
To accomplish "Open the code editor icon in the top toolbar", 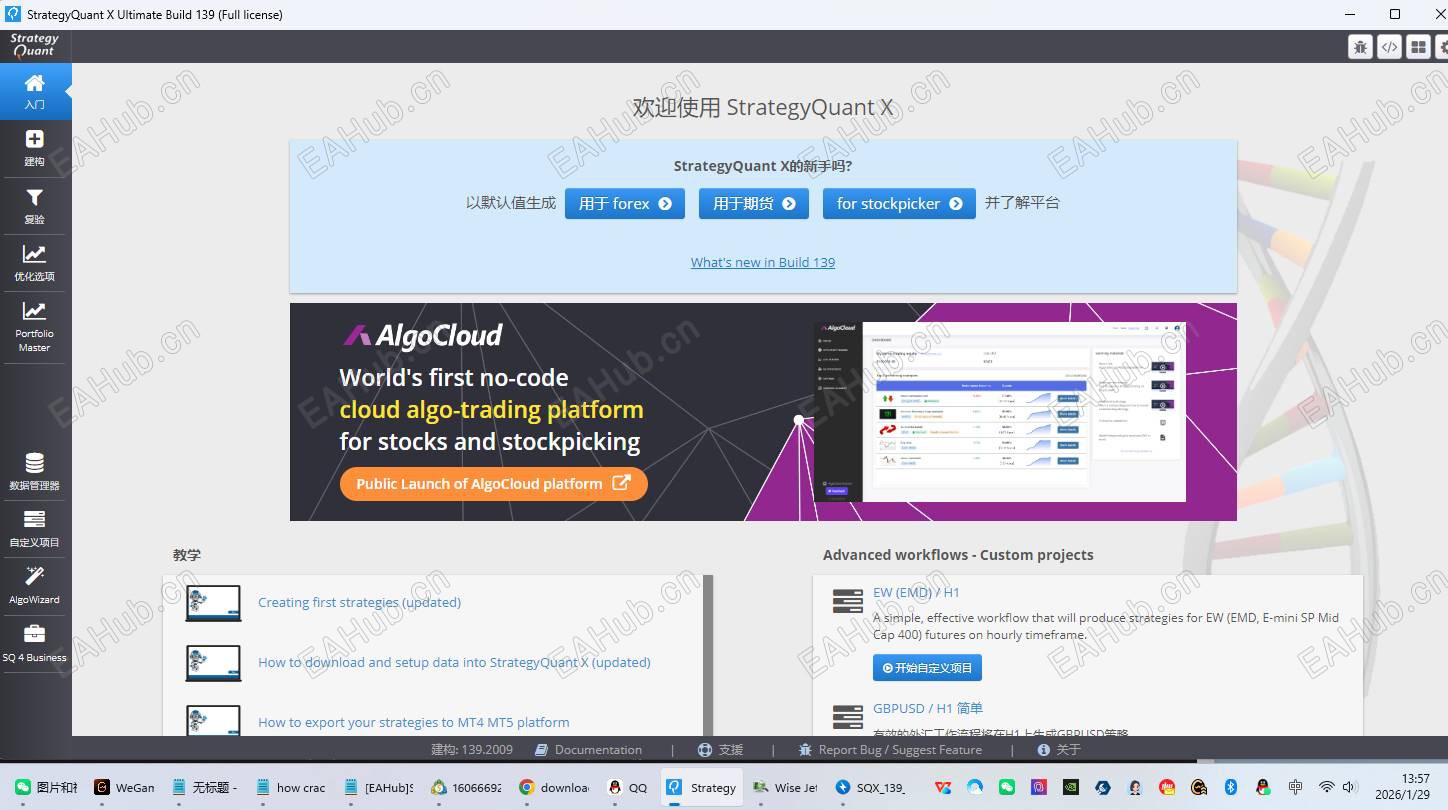I will 1389,47.
